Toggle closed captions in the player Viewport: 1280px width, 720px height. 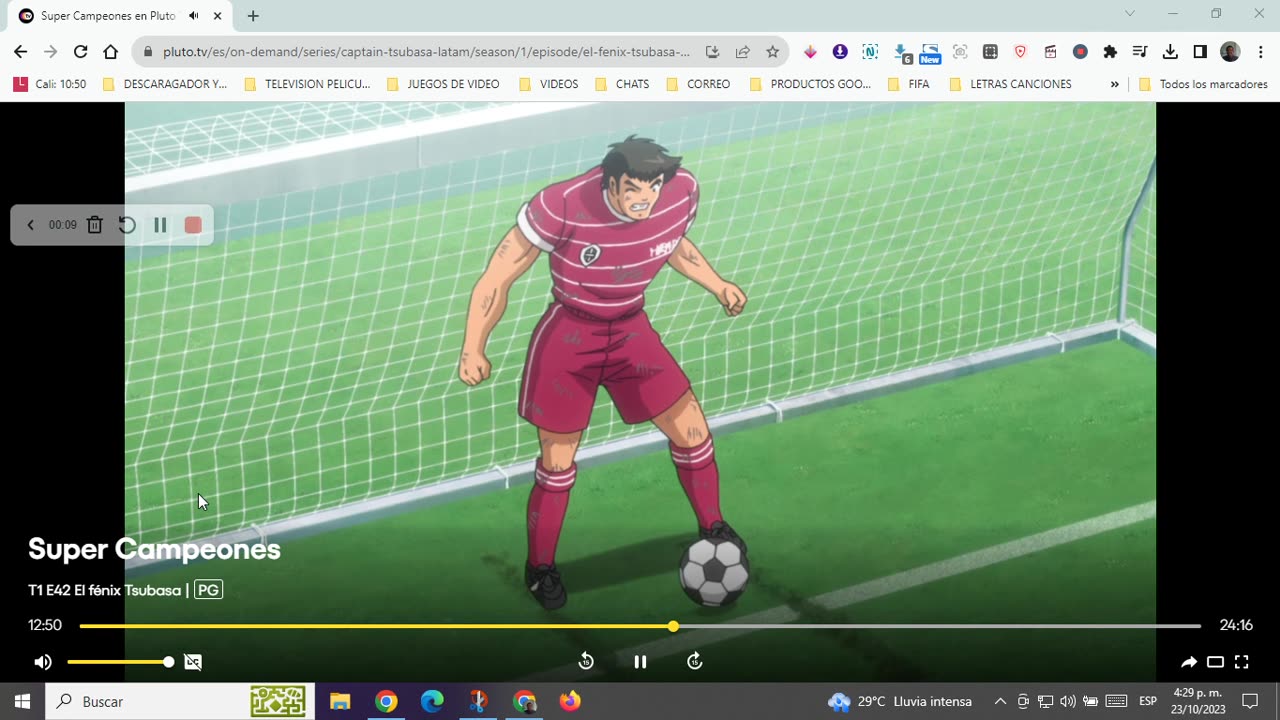point(193,662)
